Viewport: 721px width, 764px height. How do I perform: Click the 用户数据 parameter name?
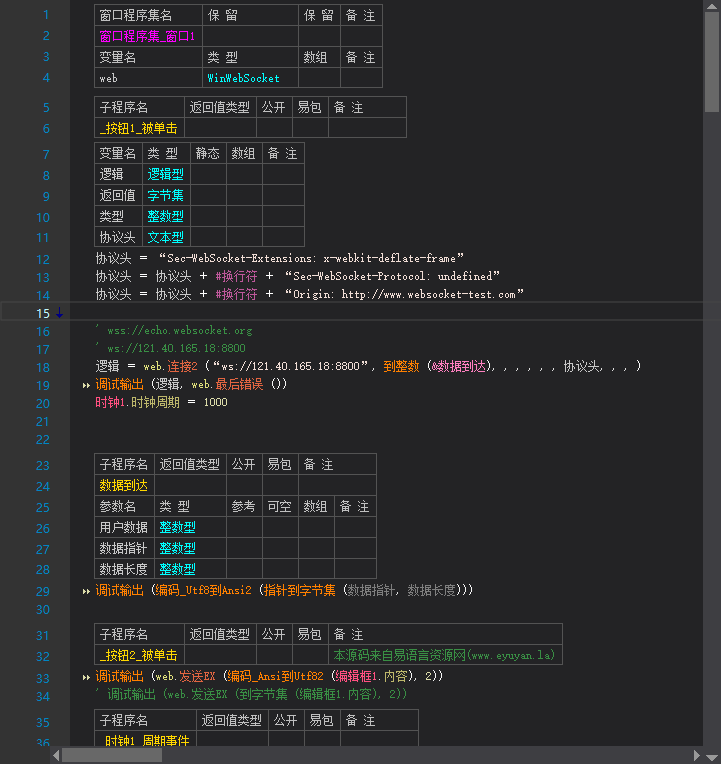click(124, 527)
